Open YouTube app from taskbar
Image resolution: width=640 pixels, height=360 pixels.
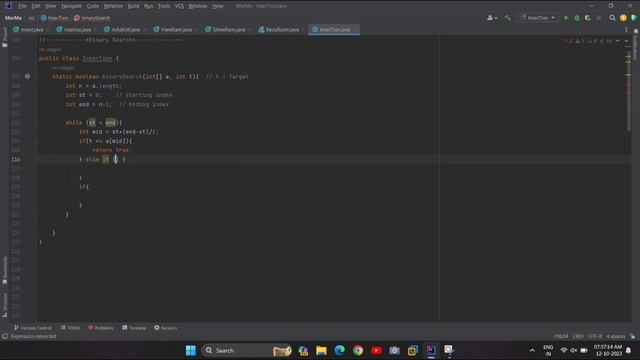376,350
